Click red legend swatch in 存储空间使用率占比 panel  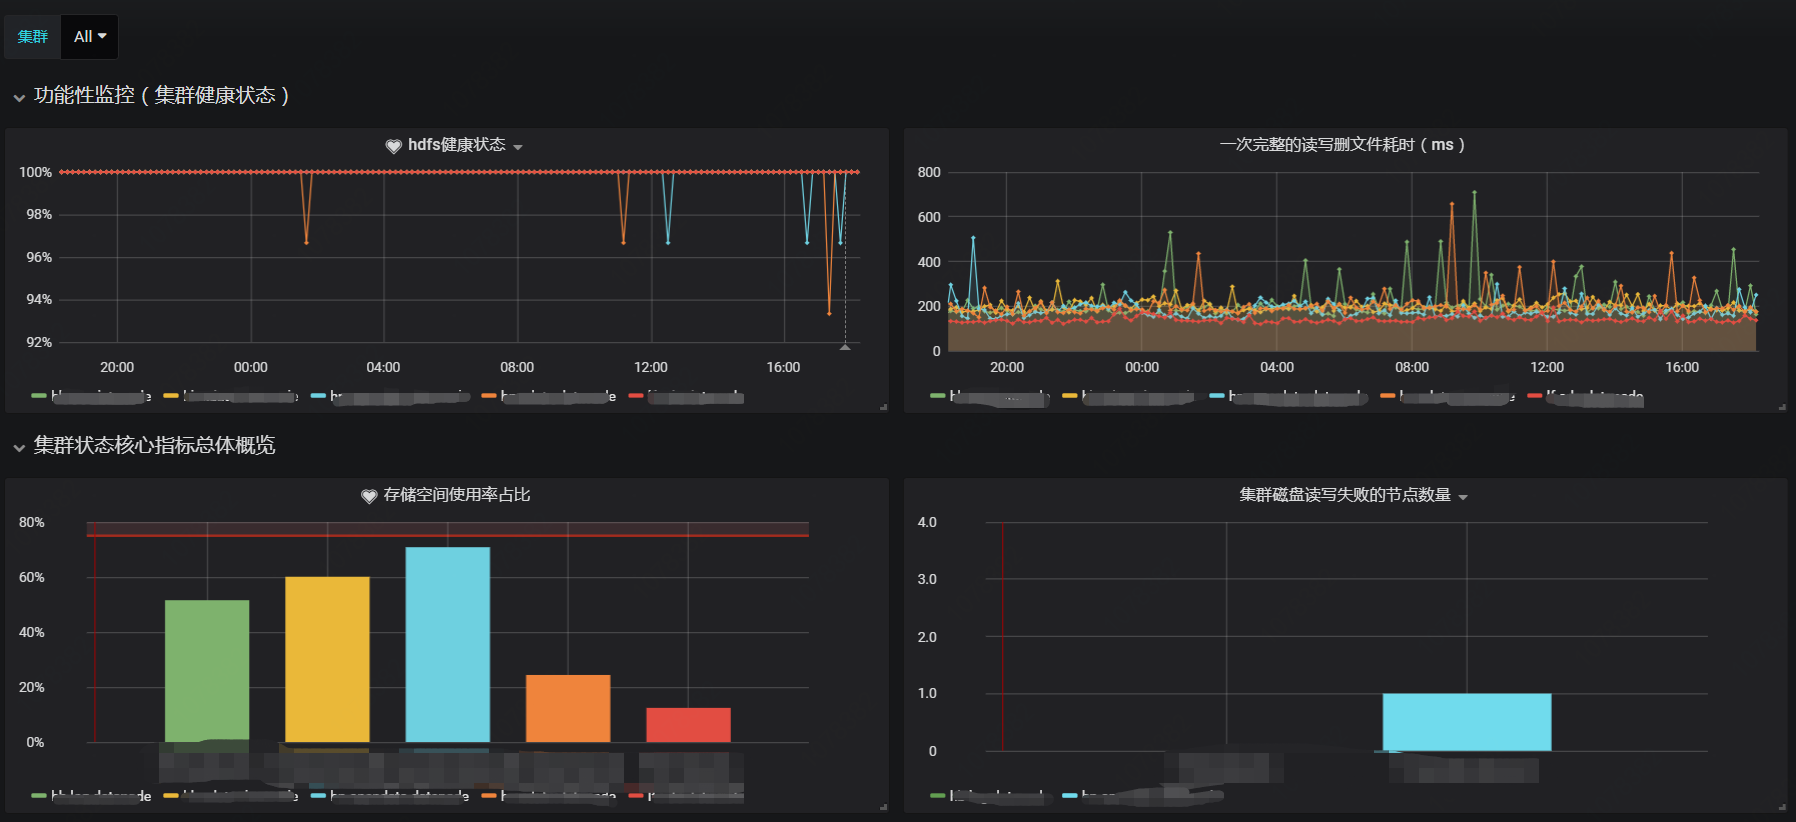(636, 796)
